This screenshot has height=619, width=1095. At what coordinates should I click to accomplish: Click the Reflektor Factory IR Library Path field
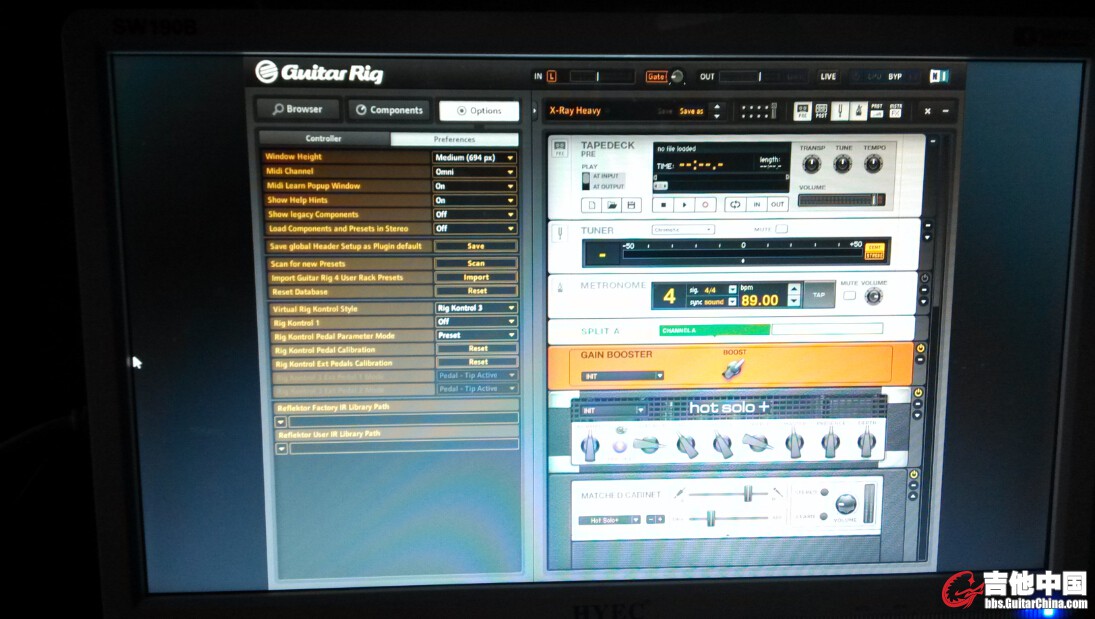pyautogui.click(x=404, y=421)
